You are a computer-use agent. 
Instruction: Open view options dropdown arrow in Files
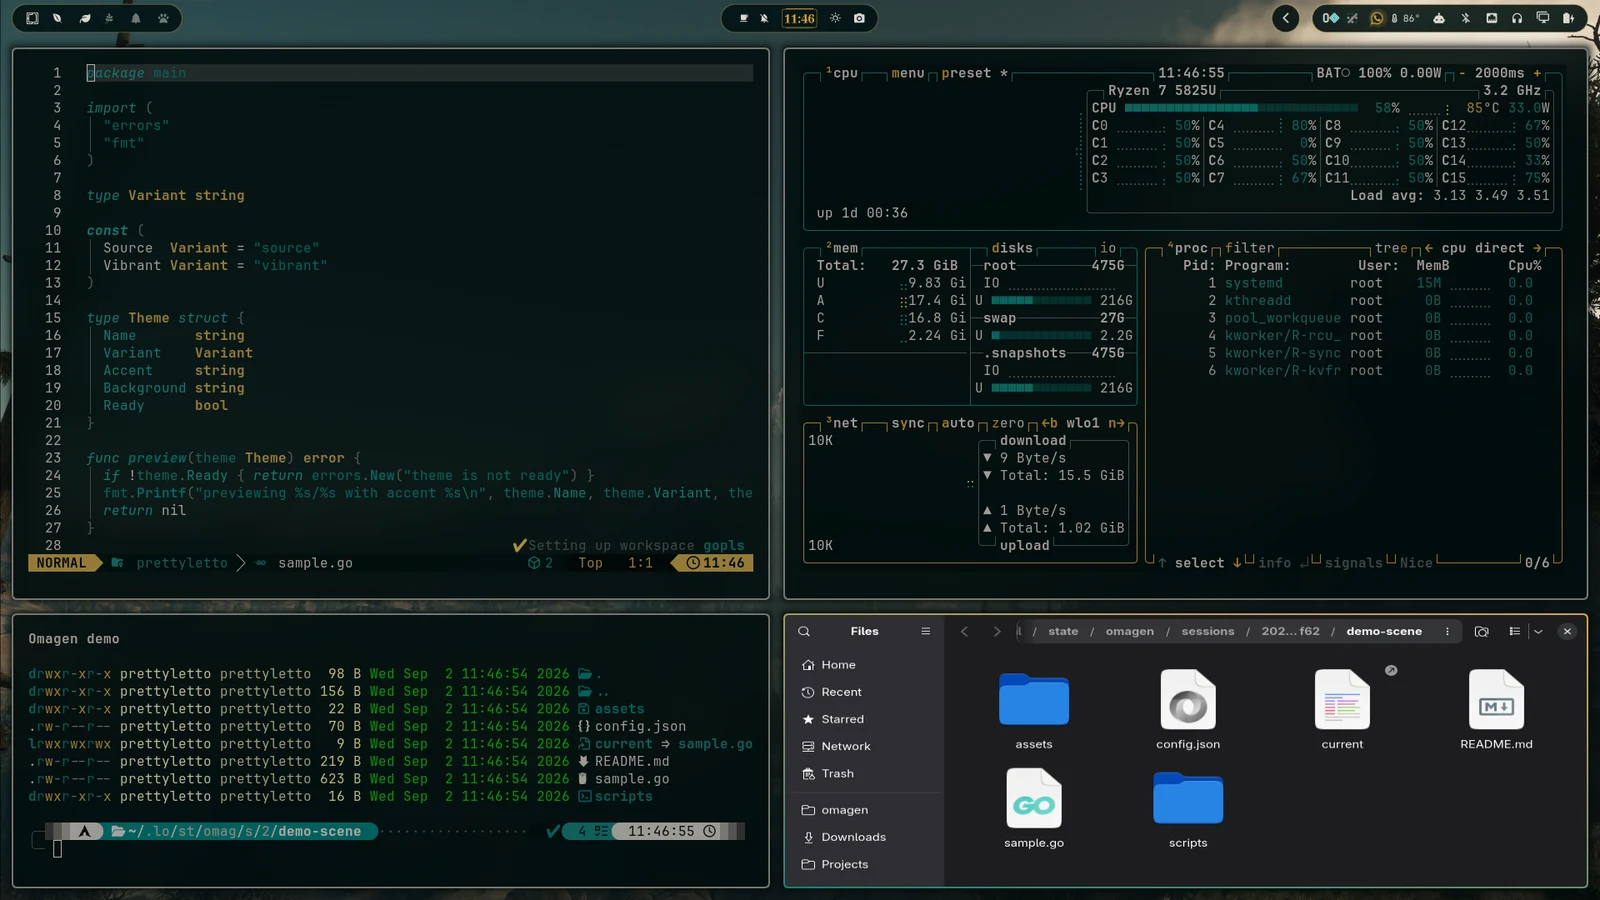[1538, 631]
